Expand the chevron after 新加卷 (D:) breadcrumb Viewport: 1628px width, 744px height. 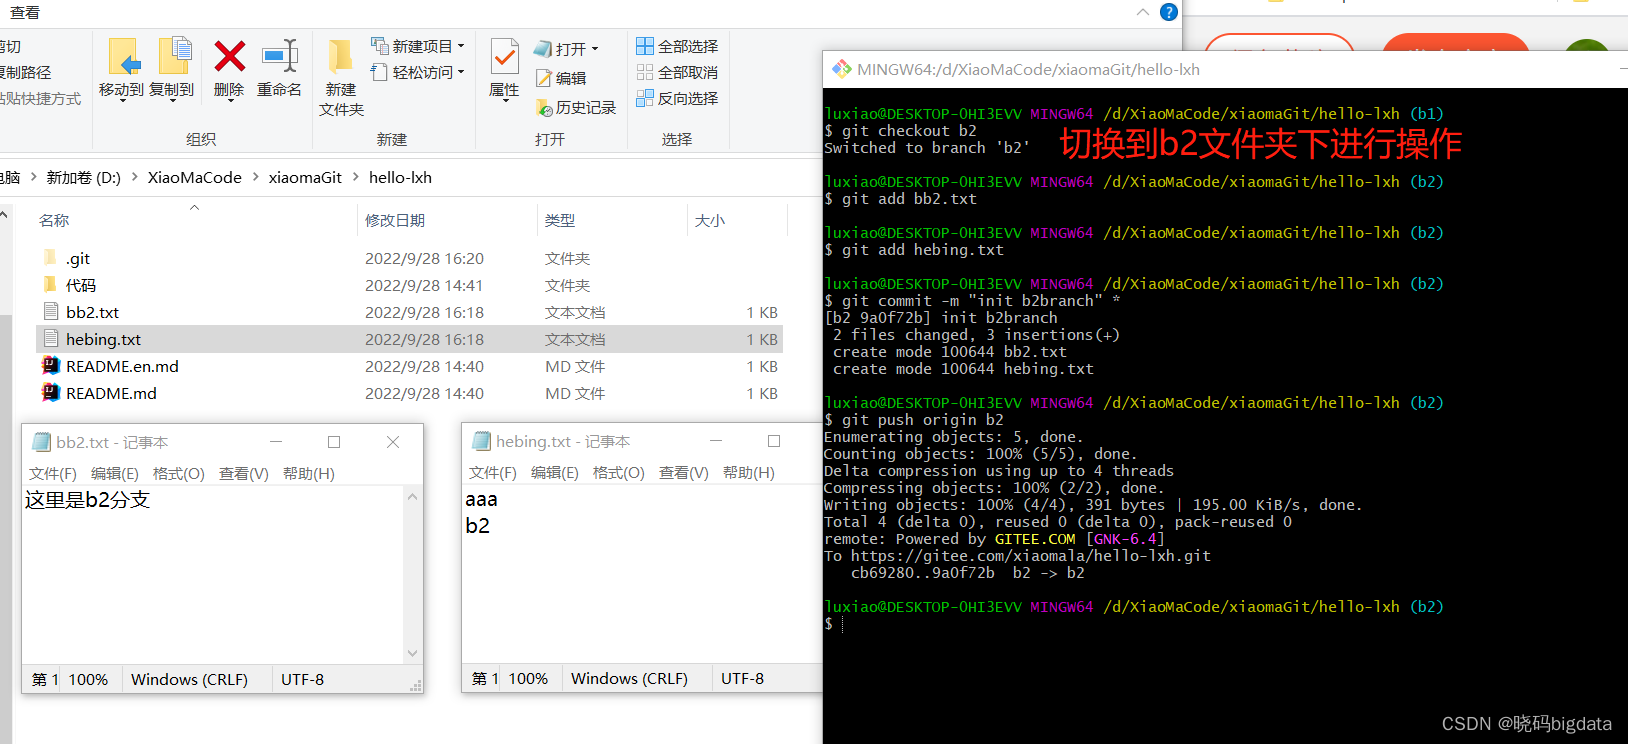point(134,177)
